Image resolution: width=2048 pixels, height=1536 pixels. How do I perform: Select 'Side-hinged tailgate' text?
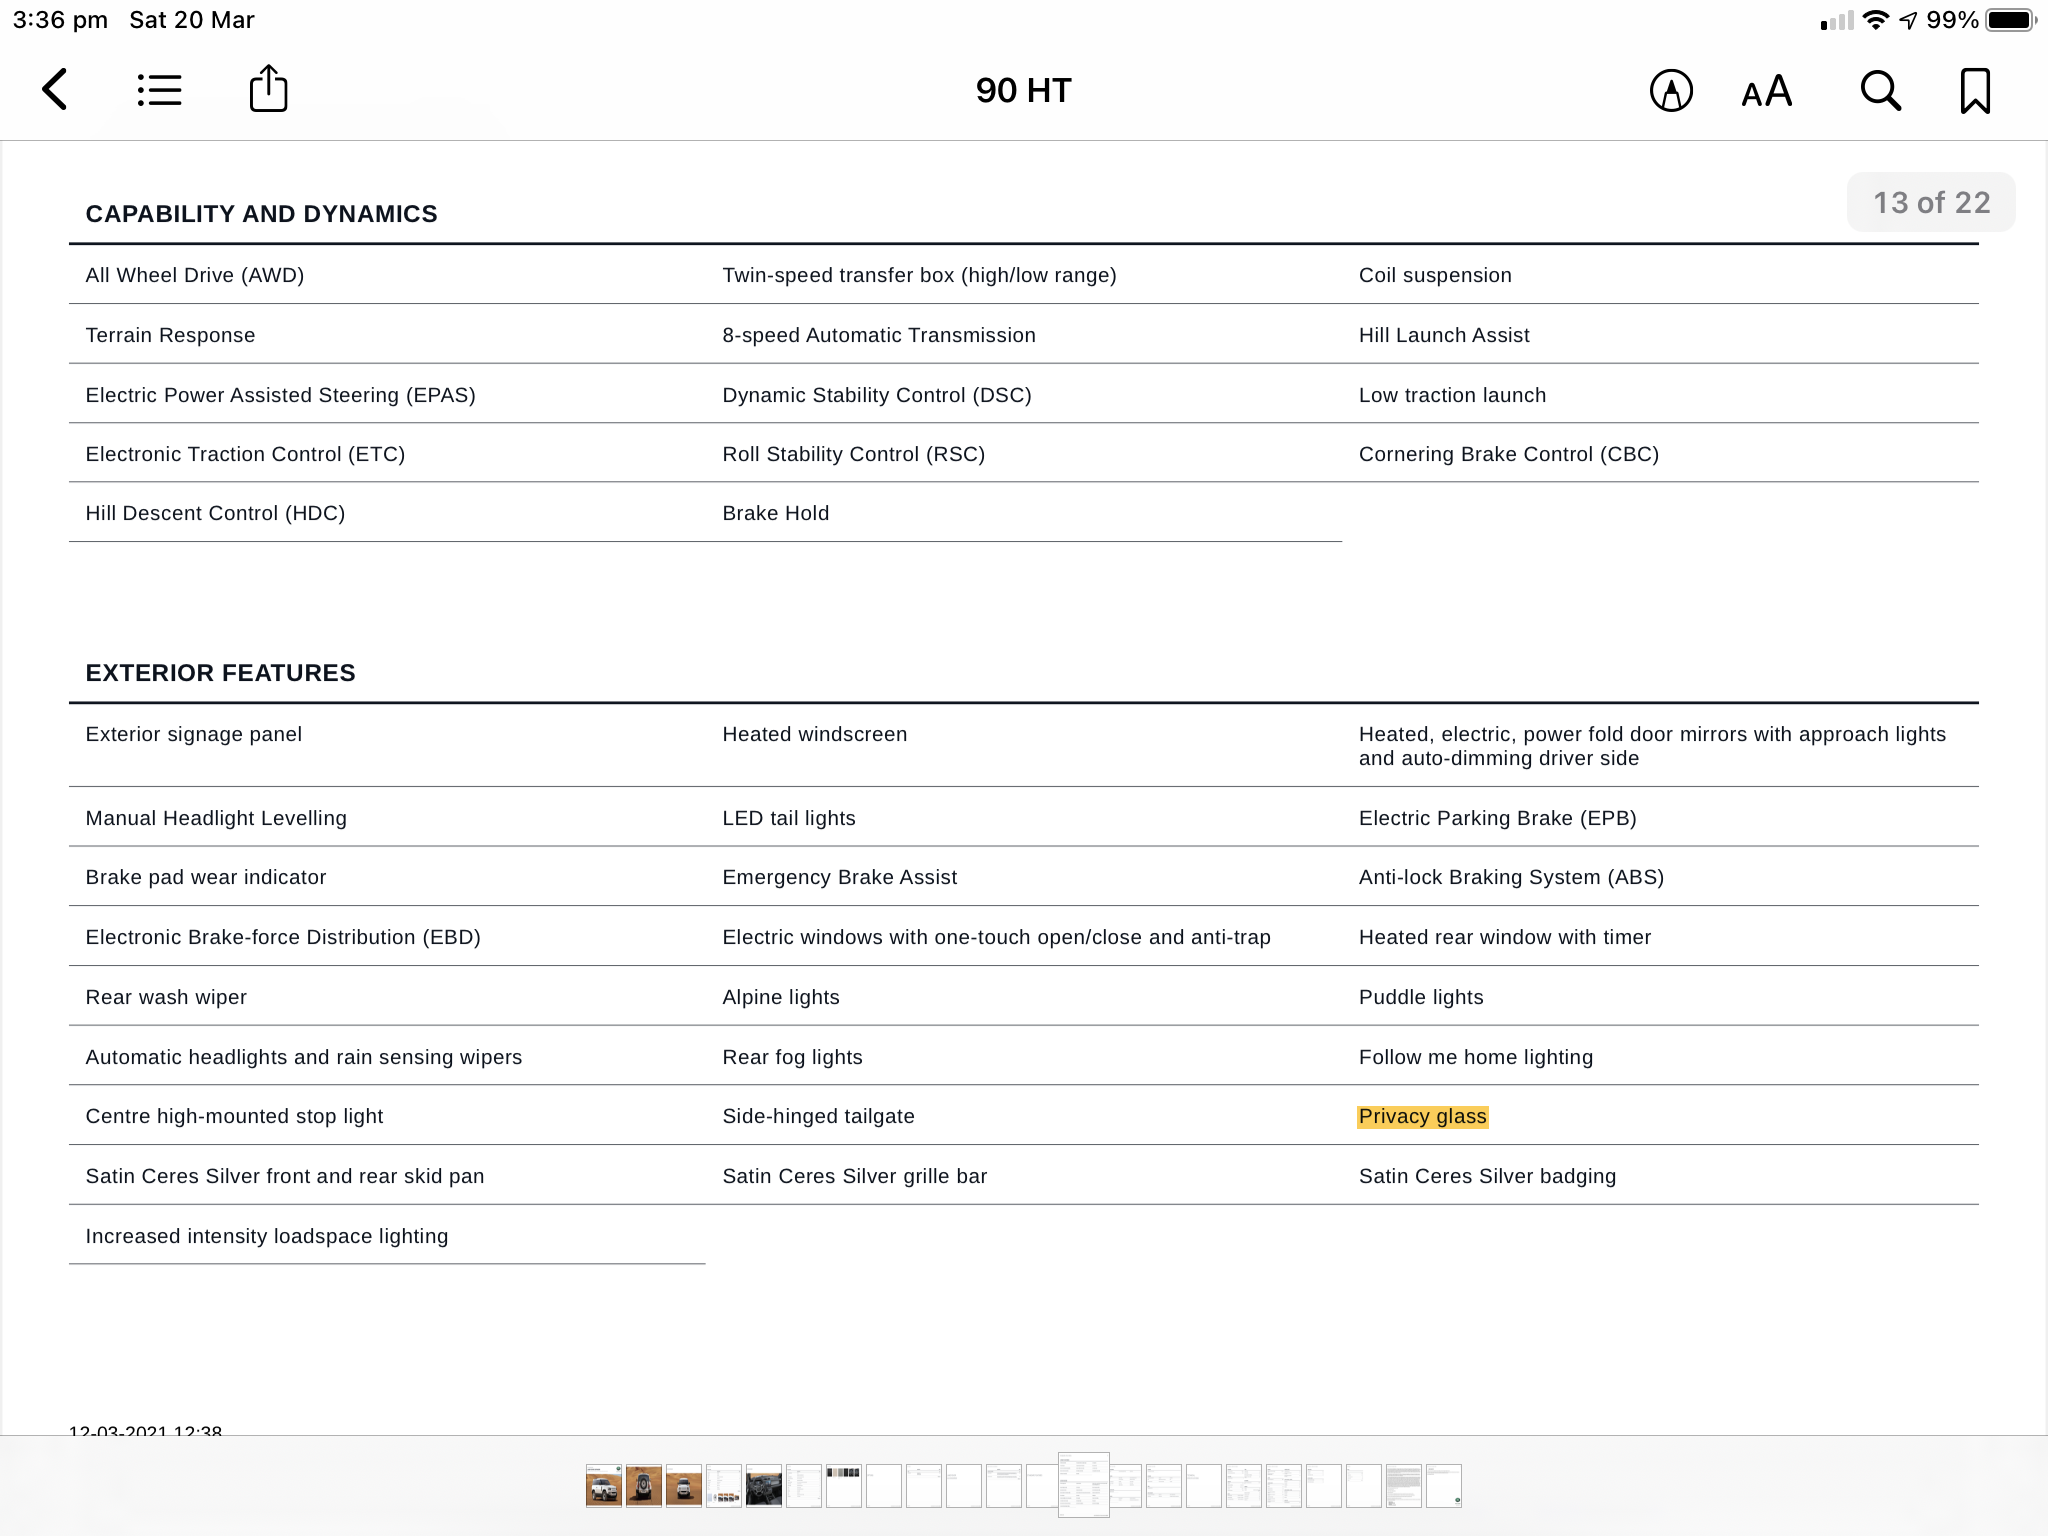pyautogui.click(x=818, y=1116)
